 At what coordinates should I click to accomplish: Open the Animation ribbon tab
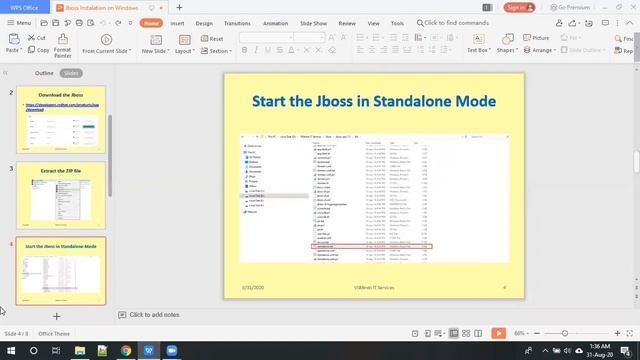(276, 23)
